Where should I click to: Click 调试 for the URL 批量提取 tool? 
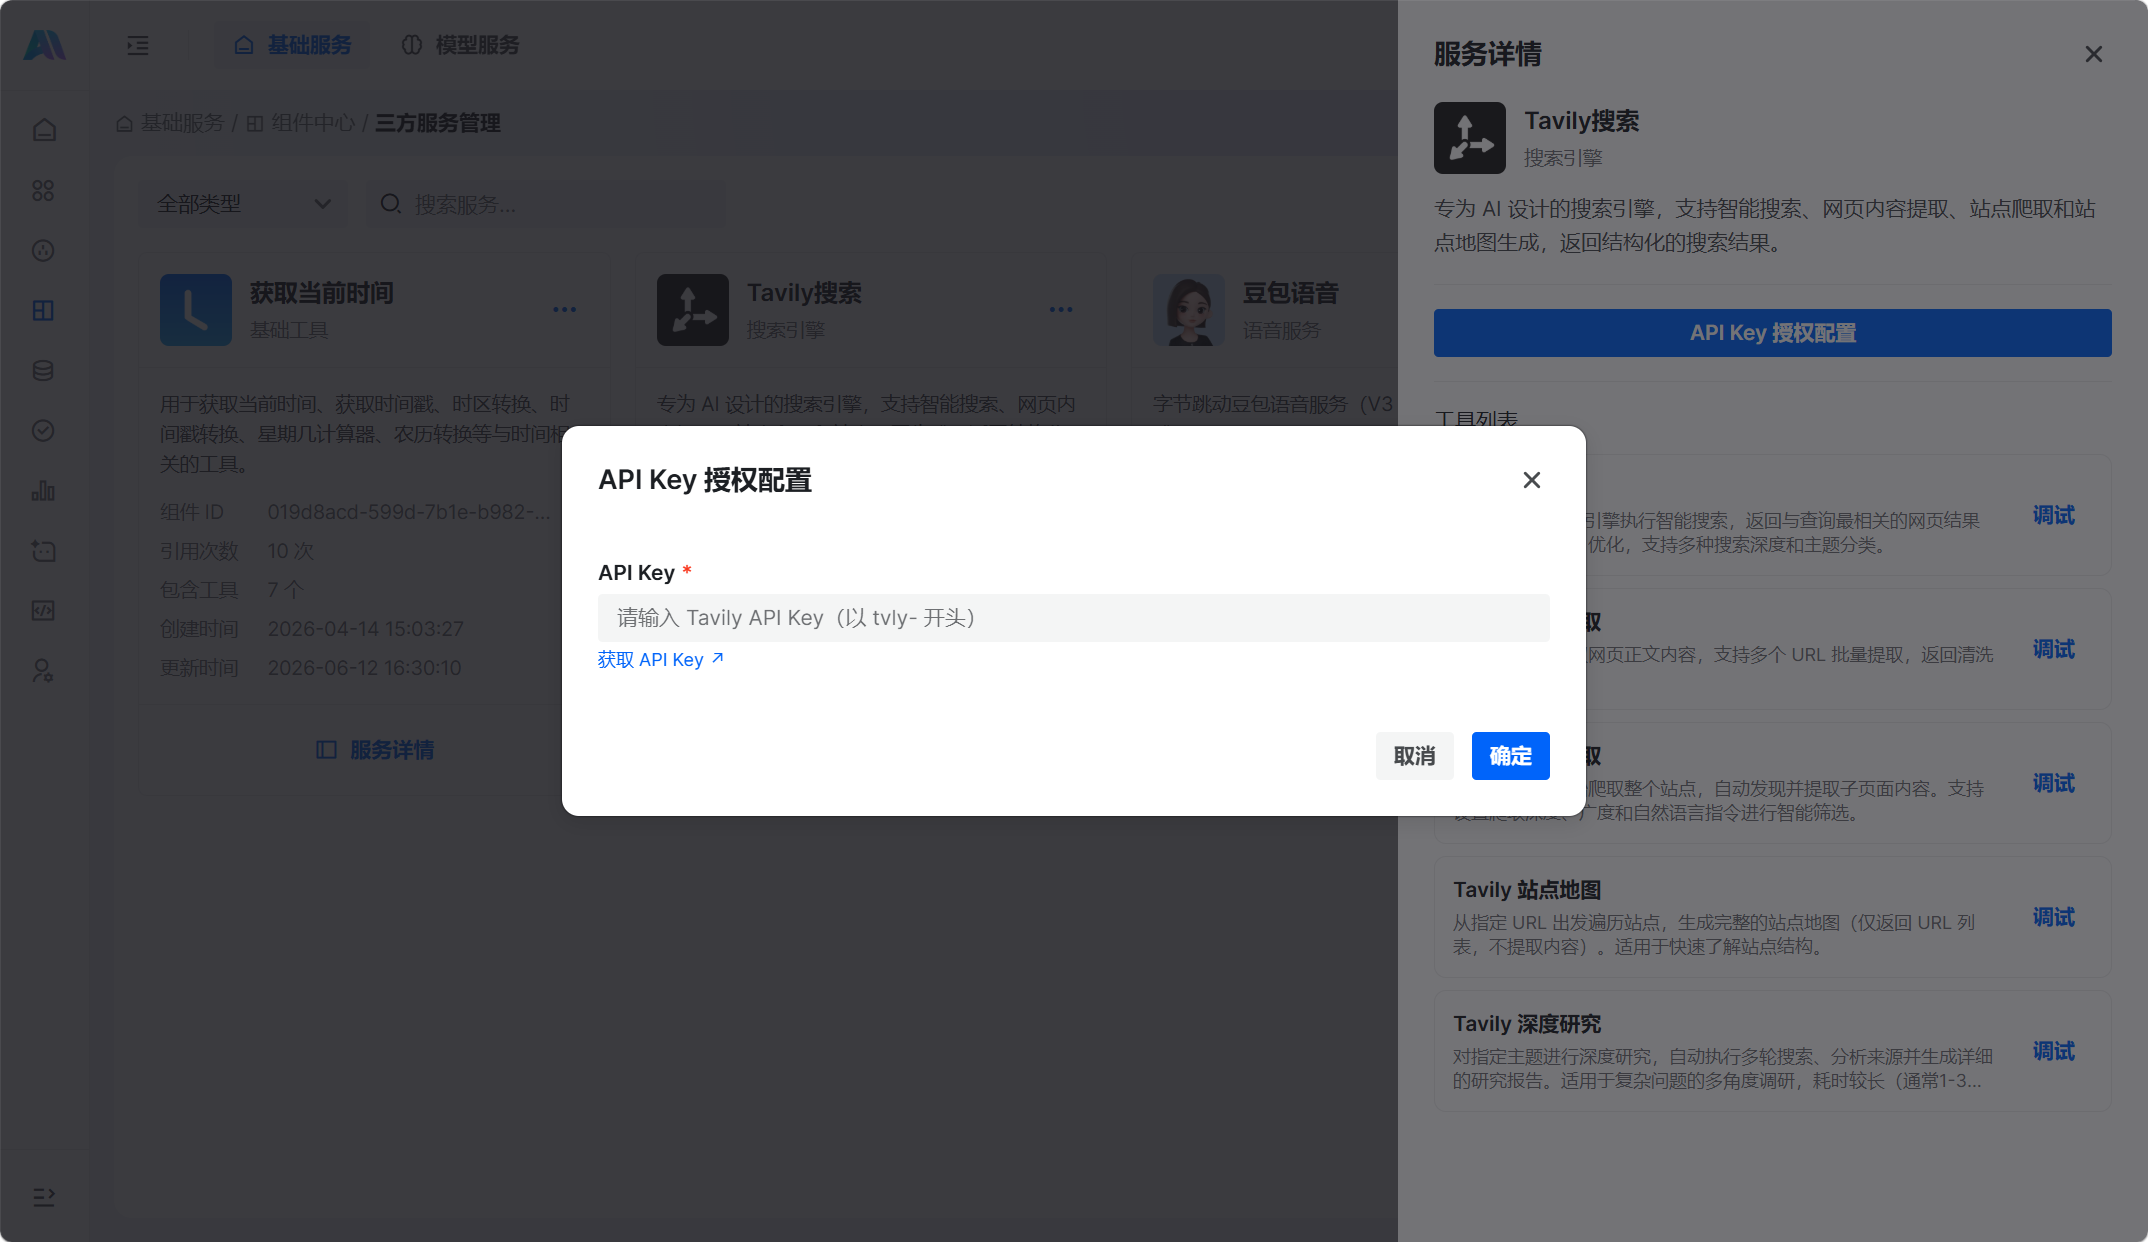2054,649
